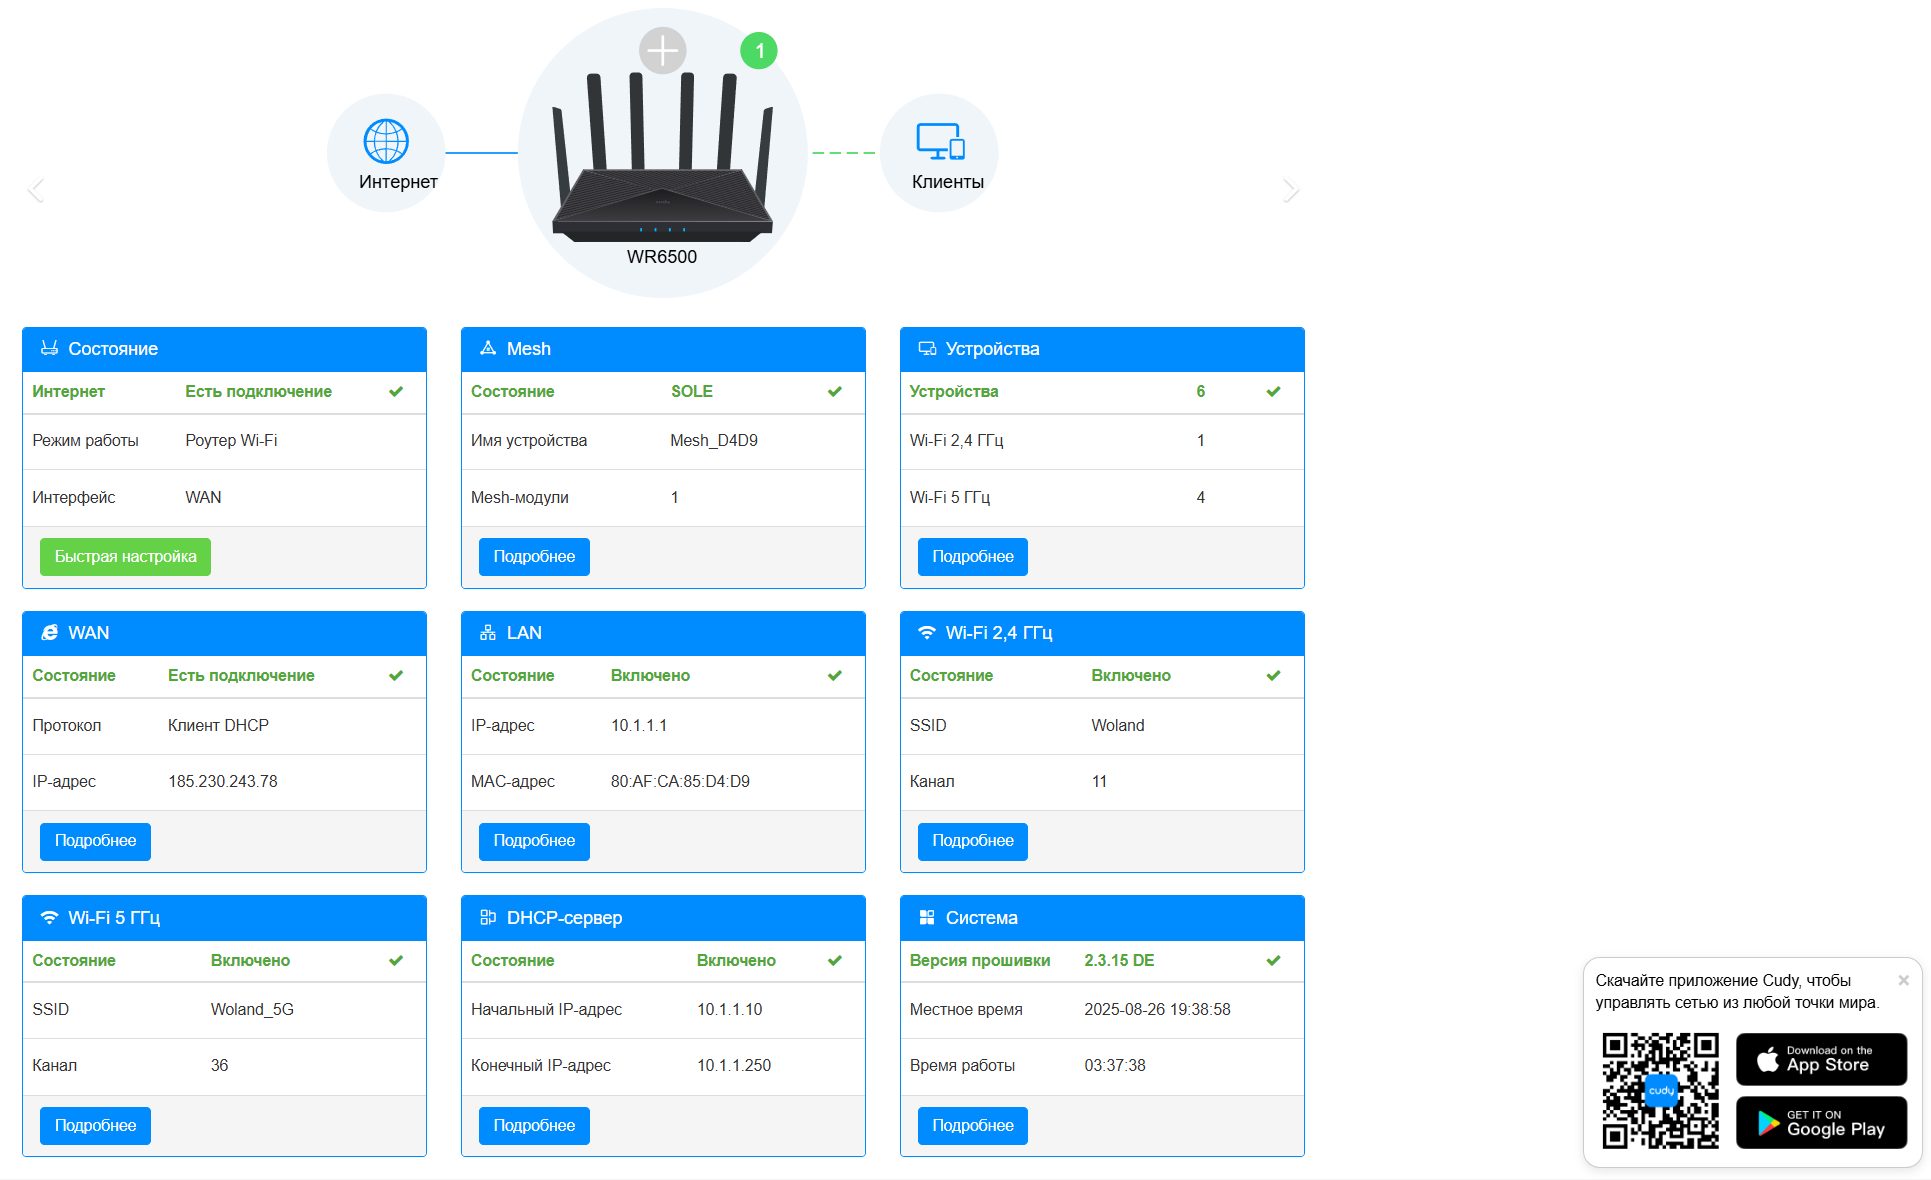Click the Internet globe icon

click(386, 142)
